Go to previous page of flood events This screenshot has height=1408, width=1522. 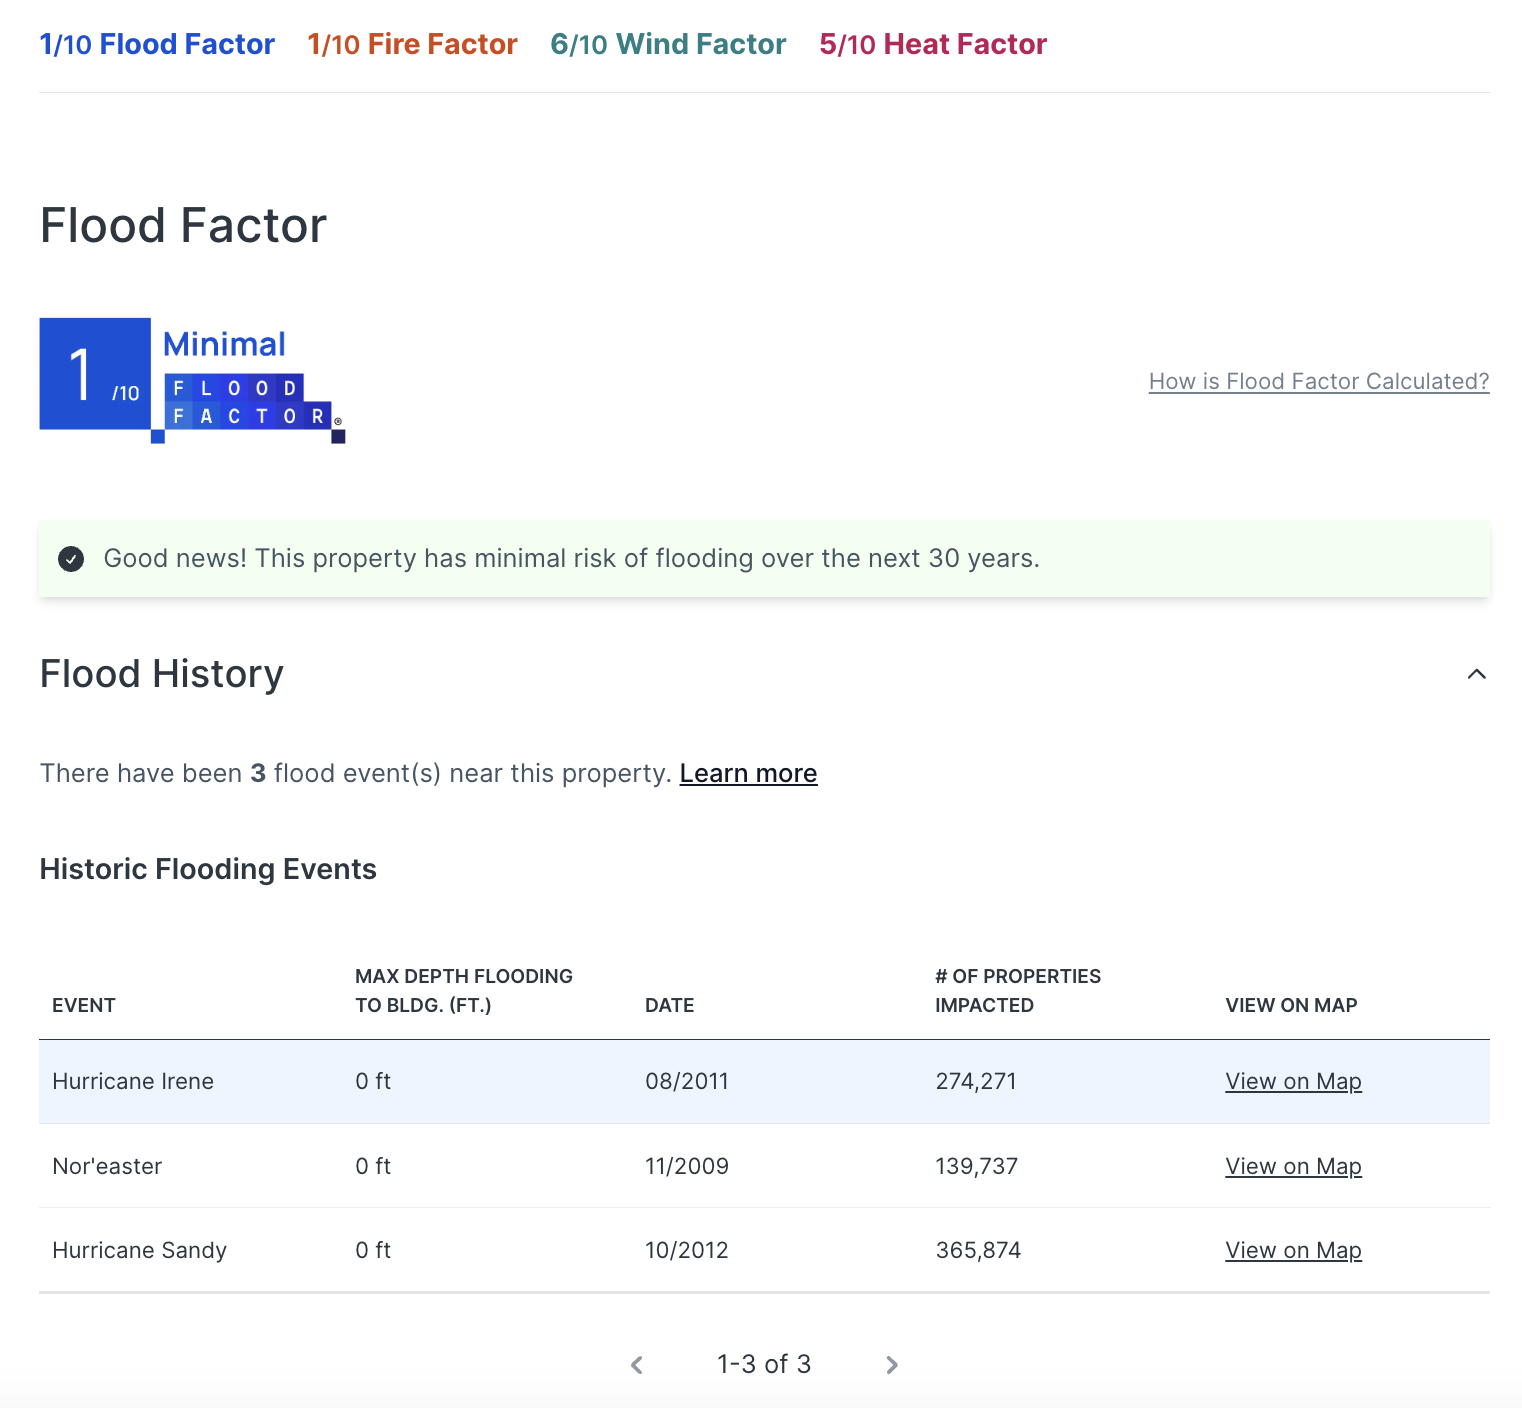tap(637, 1365)
